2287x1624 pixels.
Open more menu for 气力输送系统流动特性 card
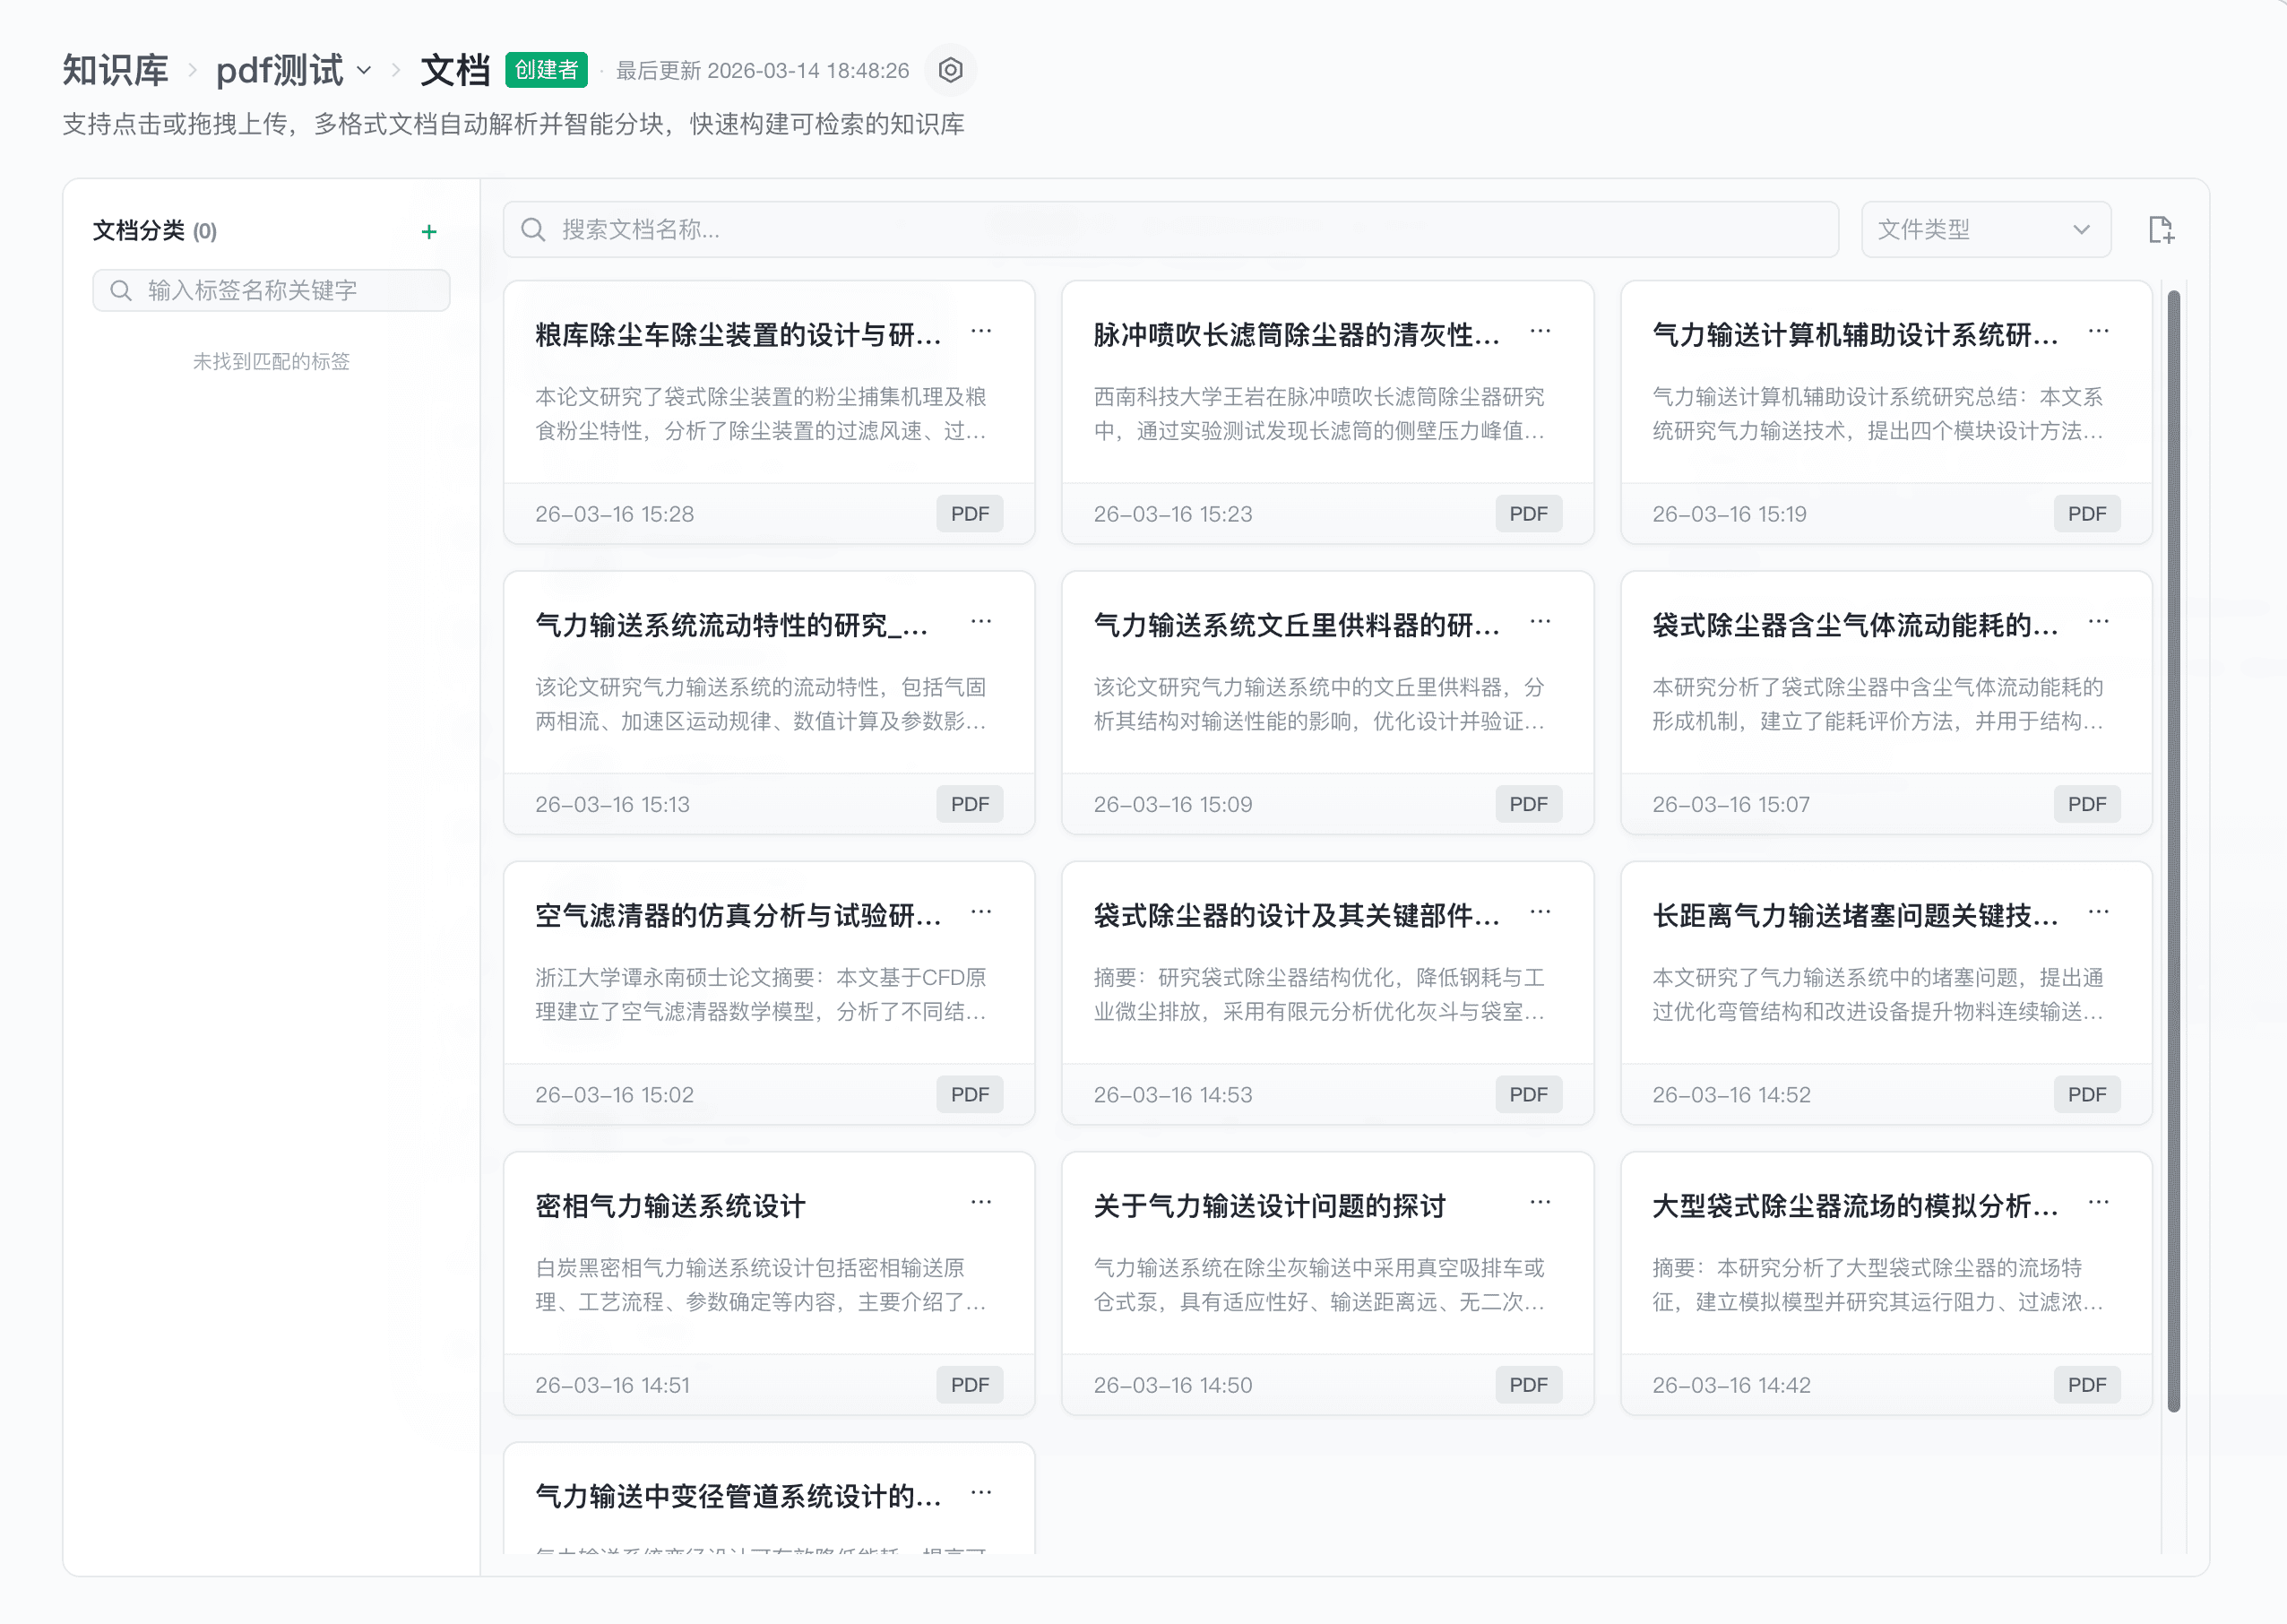pos(981,622)
